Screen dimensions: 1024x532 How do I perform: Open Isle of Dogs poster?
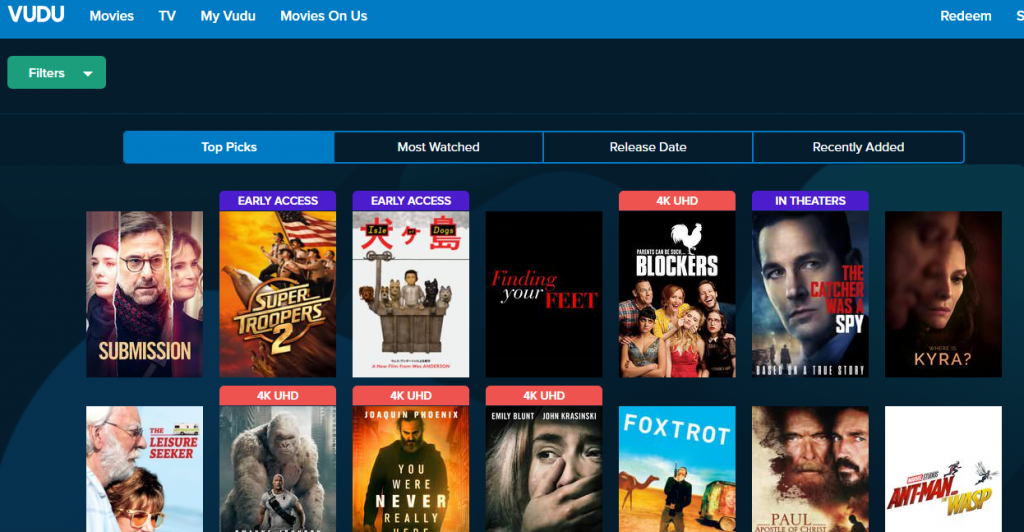pos(411,294)
